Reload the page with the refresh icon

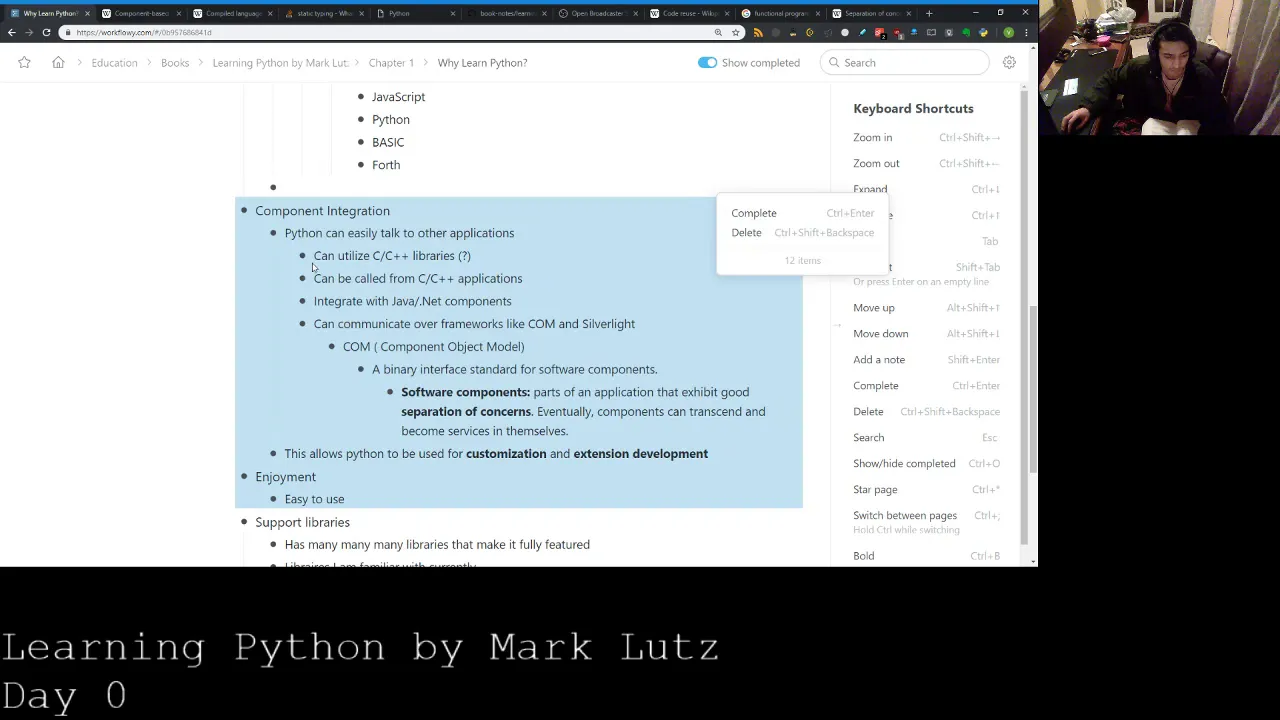click(x=46, y=32)
